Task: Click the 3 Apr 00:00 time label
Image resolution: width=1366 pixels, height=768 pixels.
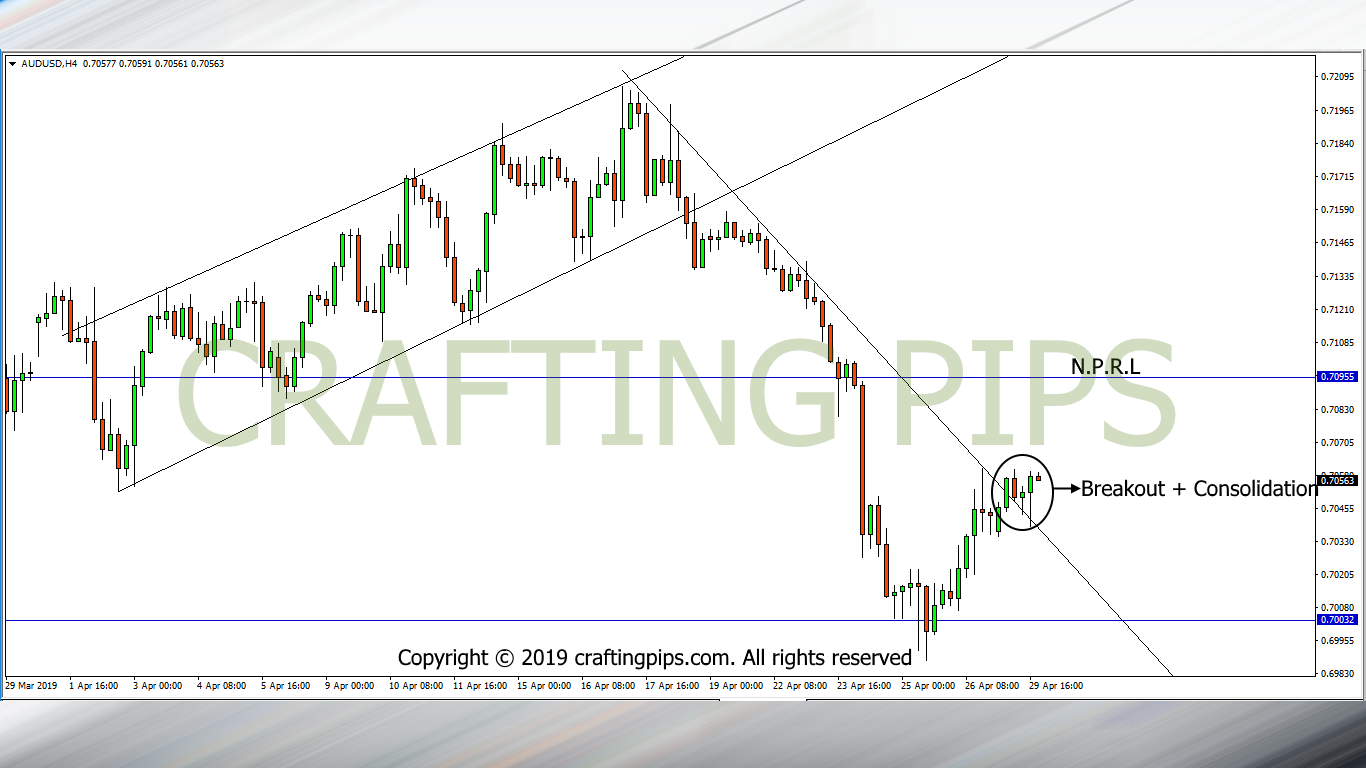Action: pos(160,686)
